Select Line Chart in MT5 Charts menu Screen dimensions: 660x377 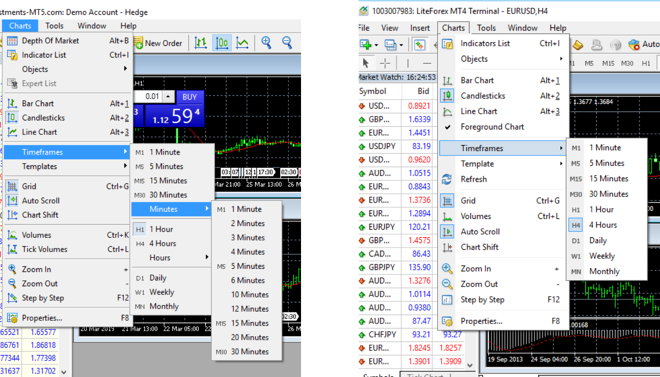click(x=67, y=132)
